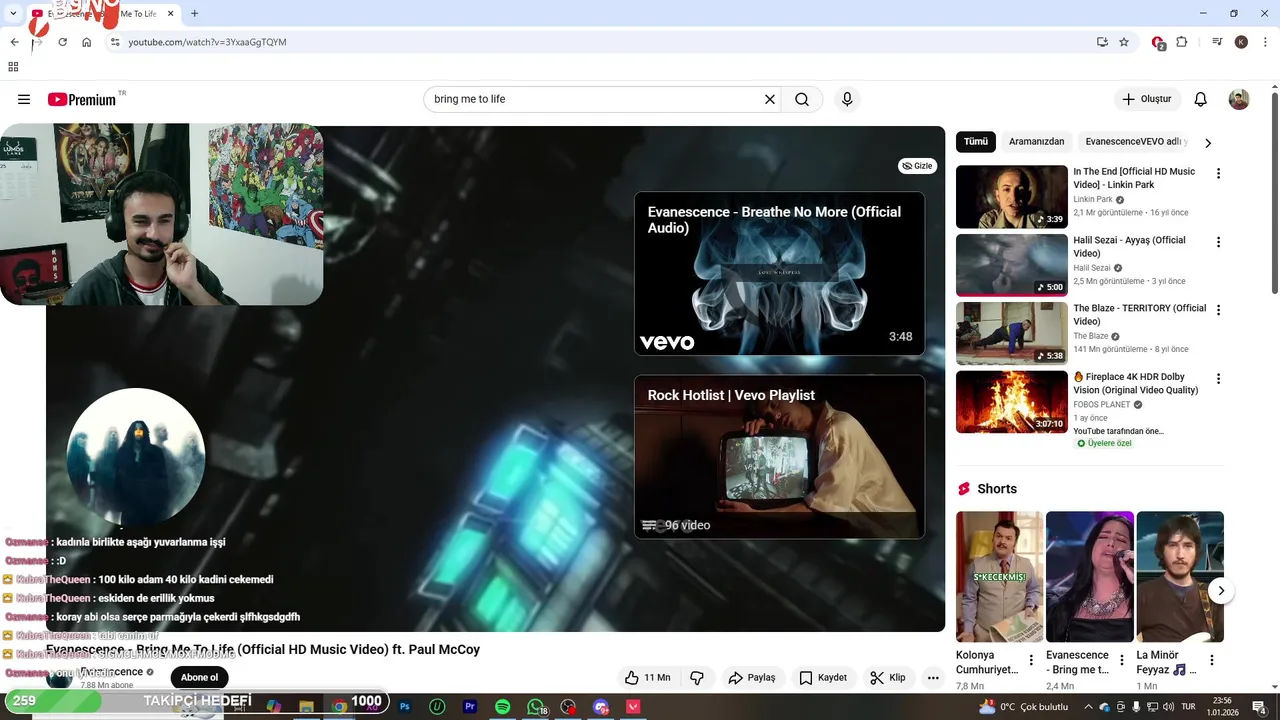Open Kolonya Cumhuriyet short thumbnail
Viewport: 1280px width, 720px height.
[999, 577]
